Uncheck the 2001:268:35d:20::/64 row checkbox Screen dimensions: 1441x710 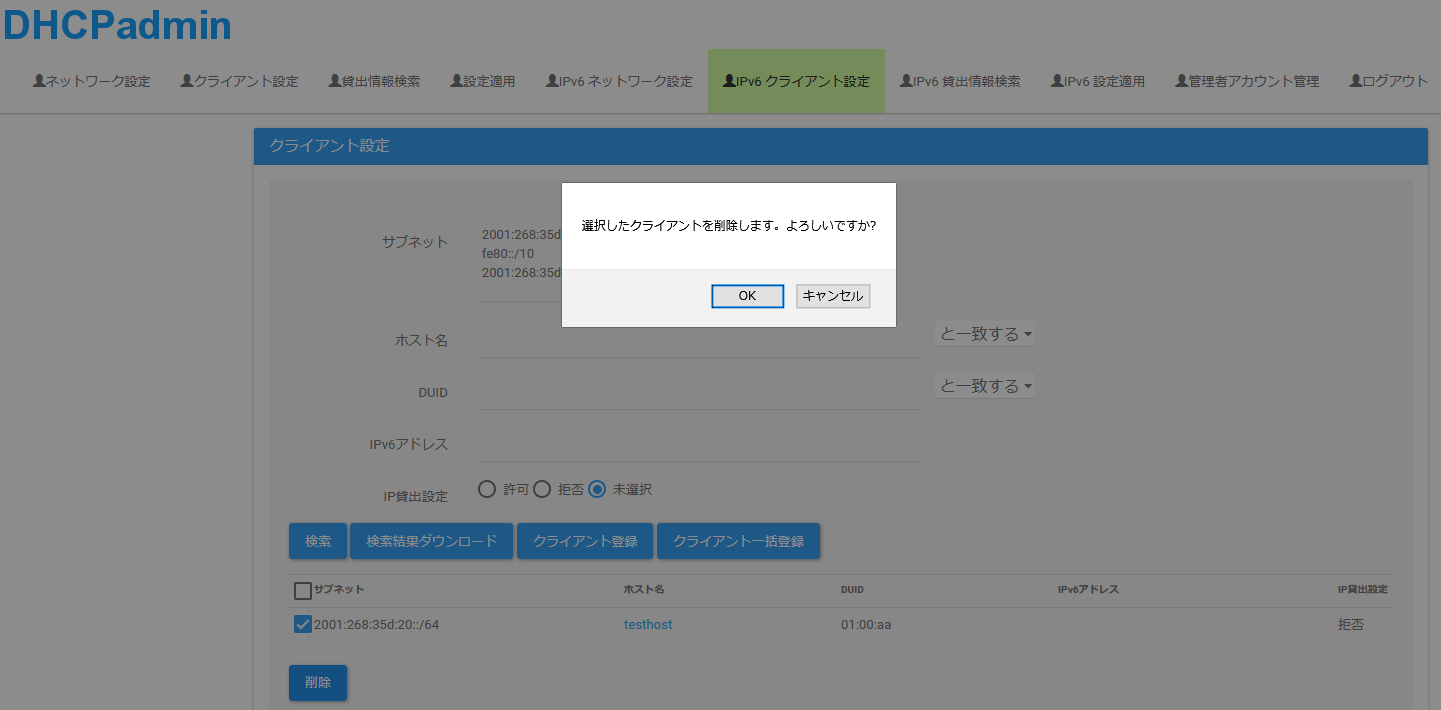tap(303, 624)
